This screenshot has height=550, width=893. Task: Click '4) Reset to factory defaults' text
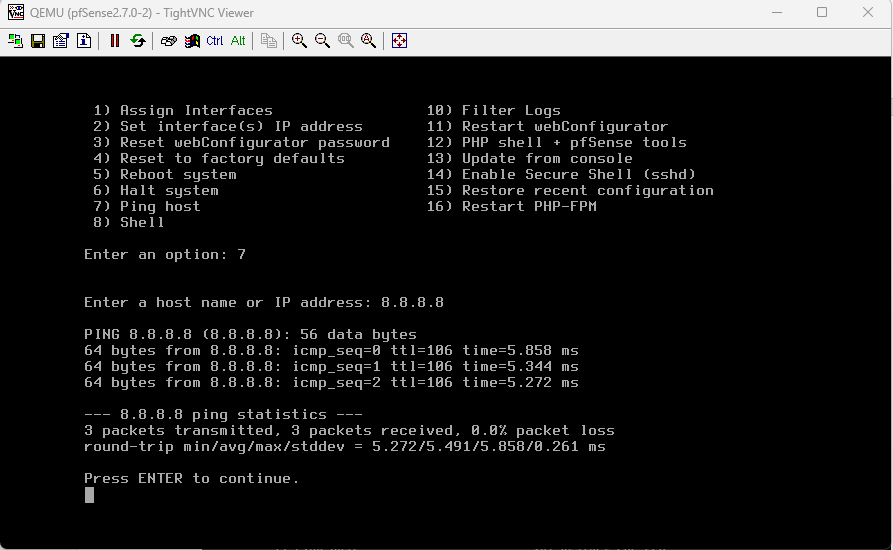coord(219,158)
